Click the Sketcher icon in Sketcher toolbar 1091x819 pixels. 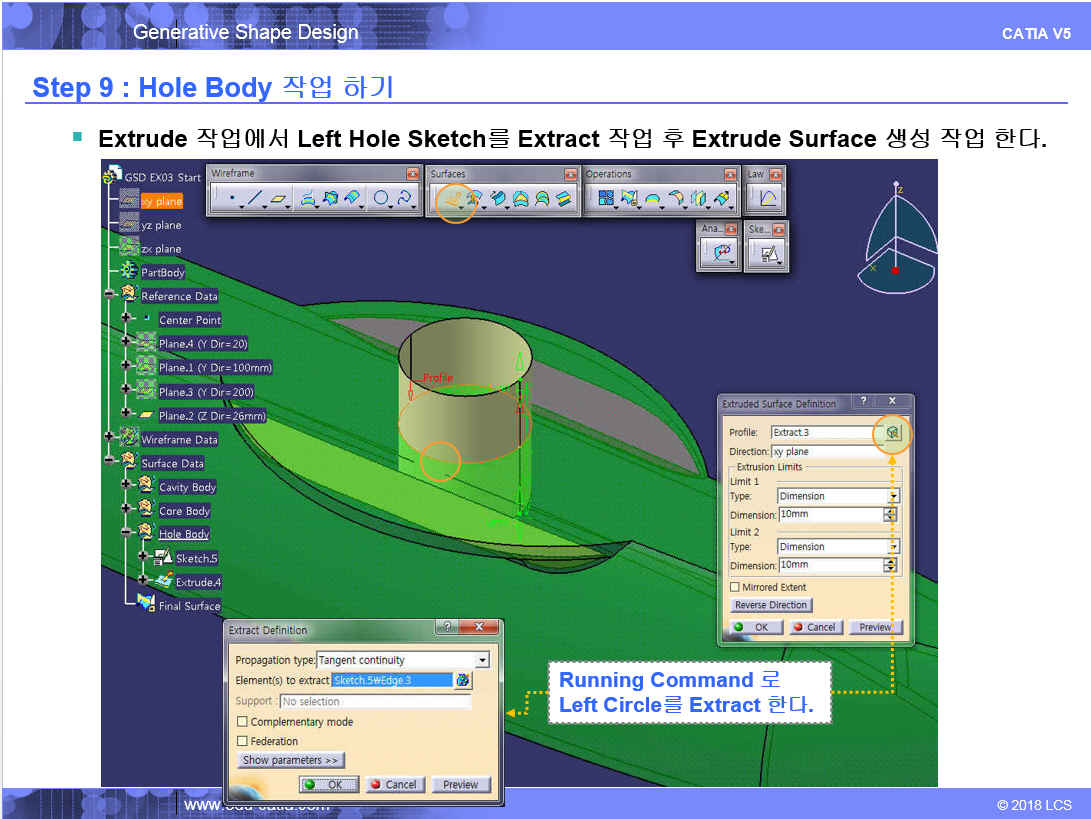pos(768,255)
